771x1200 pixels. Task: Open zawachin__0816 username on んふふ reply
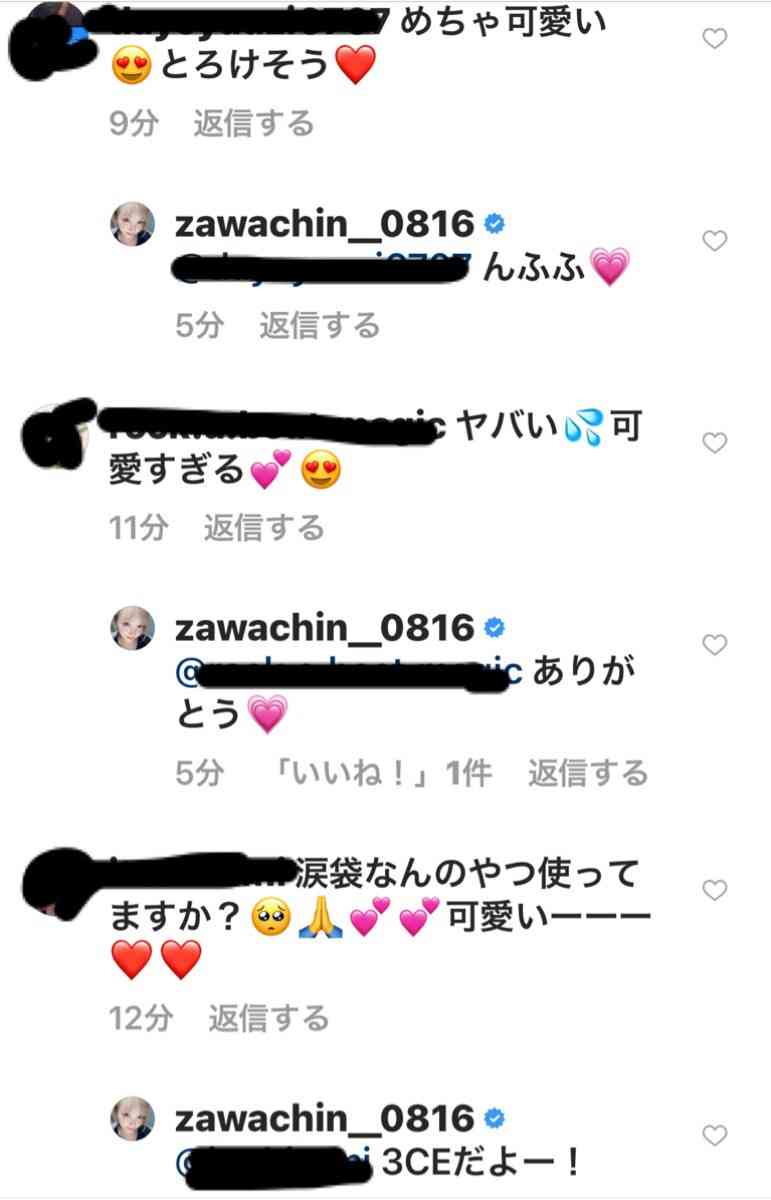(324, 224)
